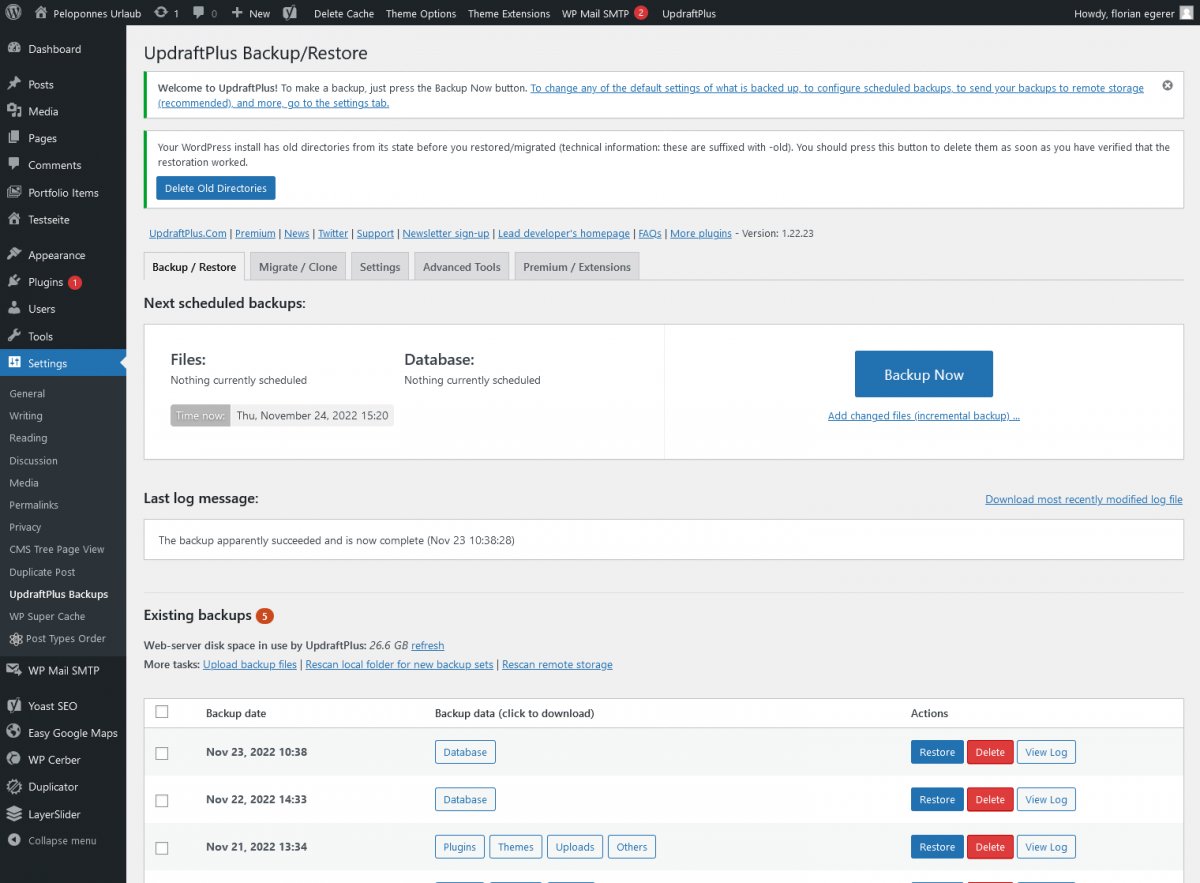Viewport: 1200px width, 883px height.
Task: Click Add changed files incremental backup link
Action: 924,416
